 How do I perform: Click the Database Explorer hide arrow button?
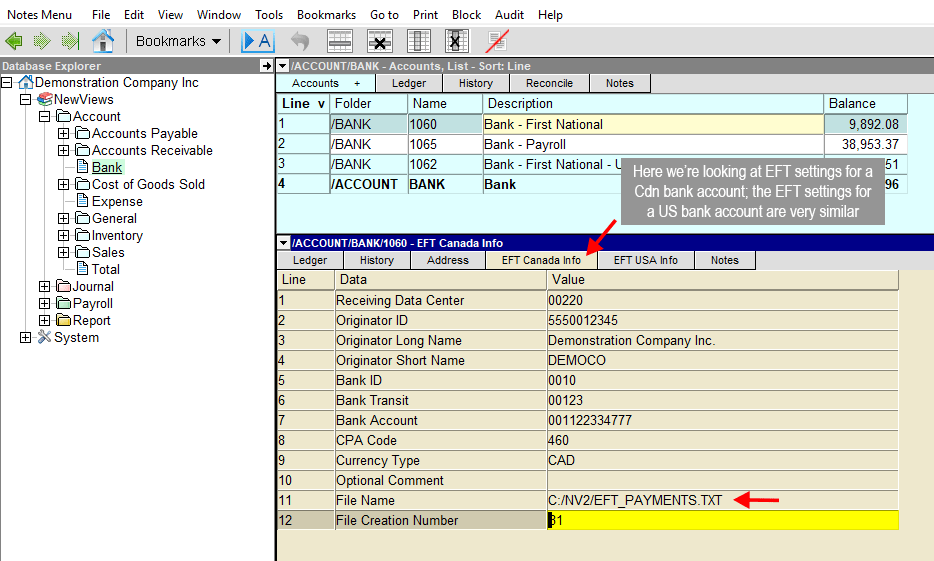point(266,66)
